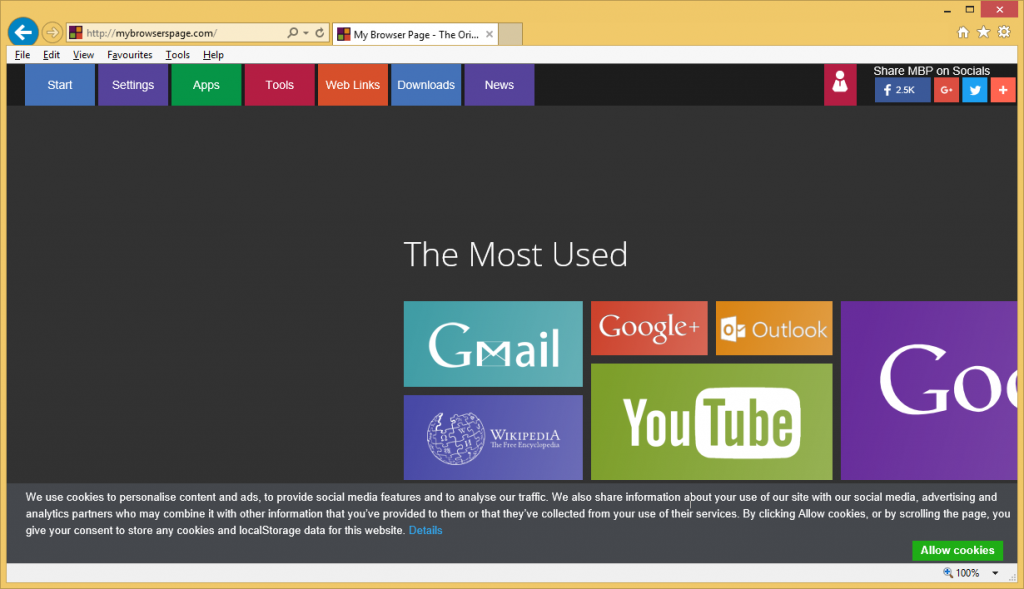Open the IE home icon
This screenshot has width=1024, height=589.
pyautogui.click(x=963, y=33)
